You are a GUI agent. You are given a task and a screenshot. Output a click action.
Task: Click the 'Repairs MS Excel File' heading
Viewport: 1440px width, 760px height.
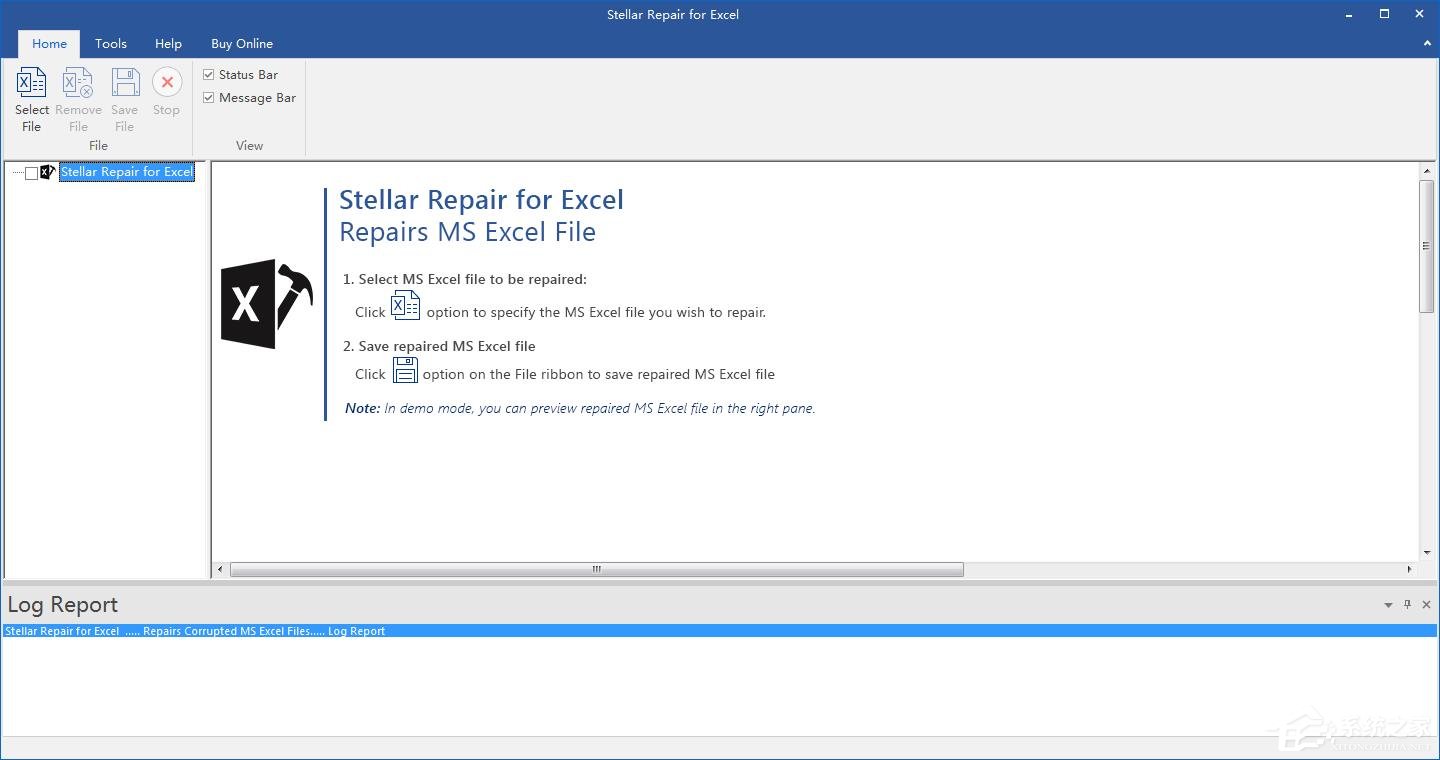[x=467, y=232]
